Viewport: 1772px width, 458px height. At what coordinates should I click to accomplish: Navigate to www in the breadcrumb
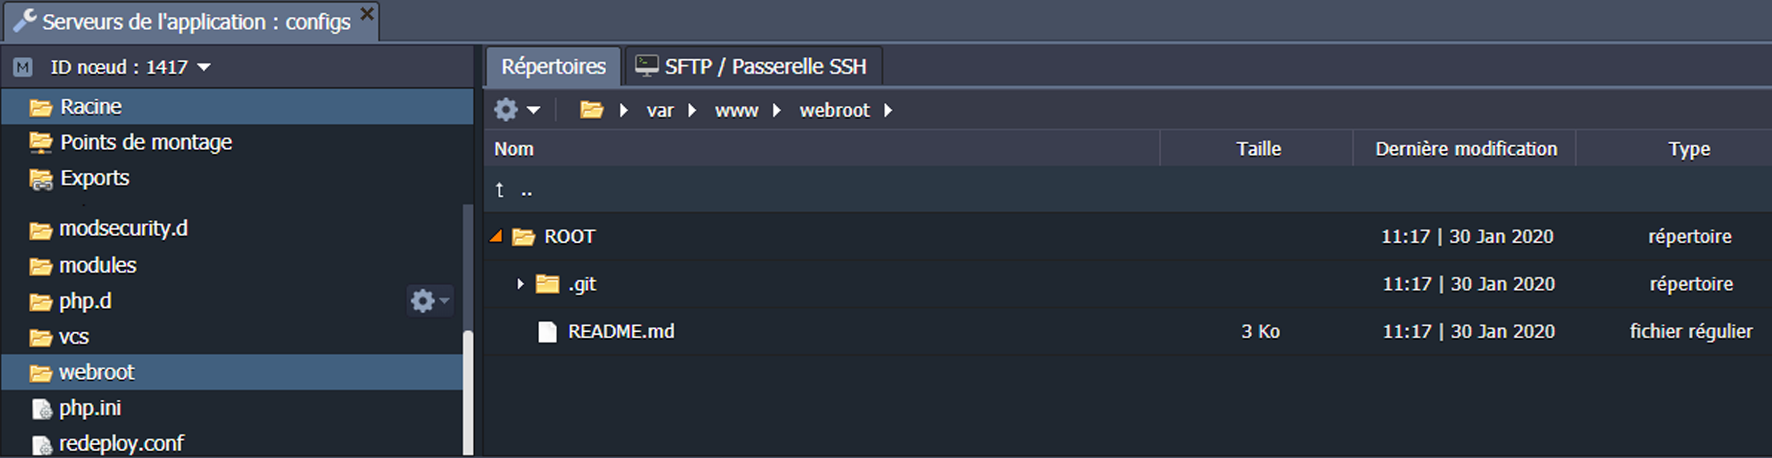point(736,110)
